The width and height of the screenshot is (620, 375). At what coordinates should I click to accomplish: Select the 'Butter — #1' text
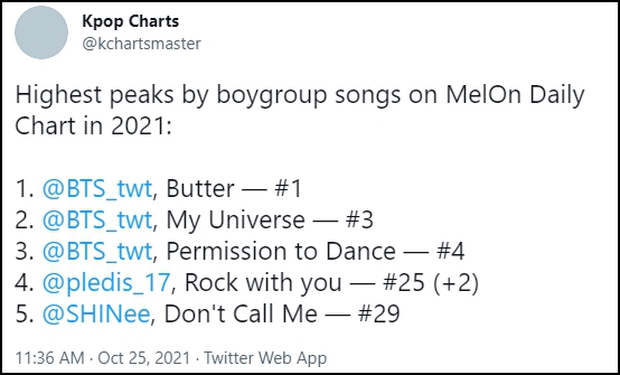point(234,189)
